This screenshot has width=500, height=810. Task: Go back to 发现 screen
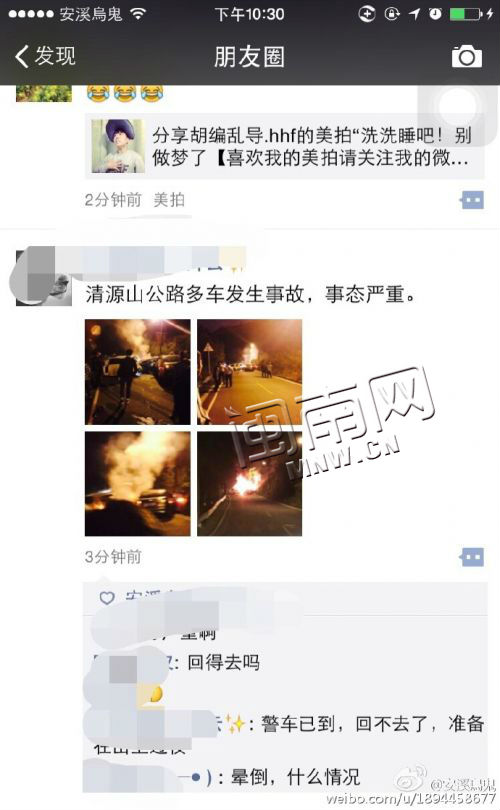(x=45, y=56)
